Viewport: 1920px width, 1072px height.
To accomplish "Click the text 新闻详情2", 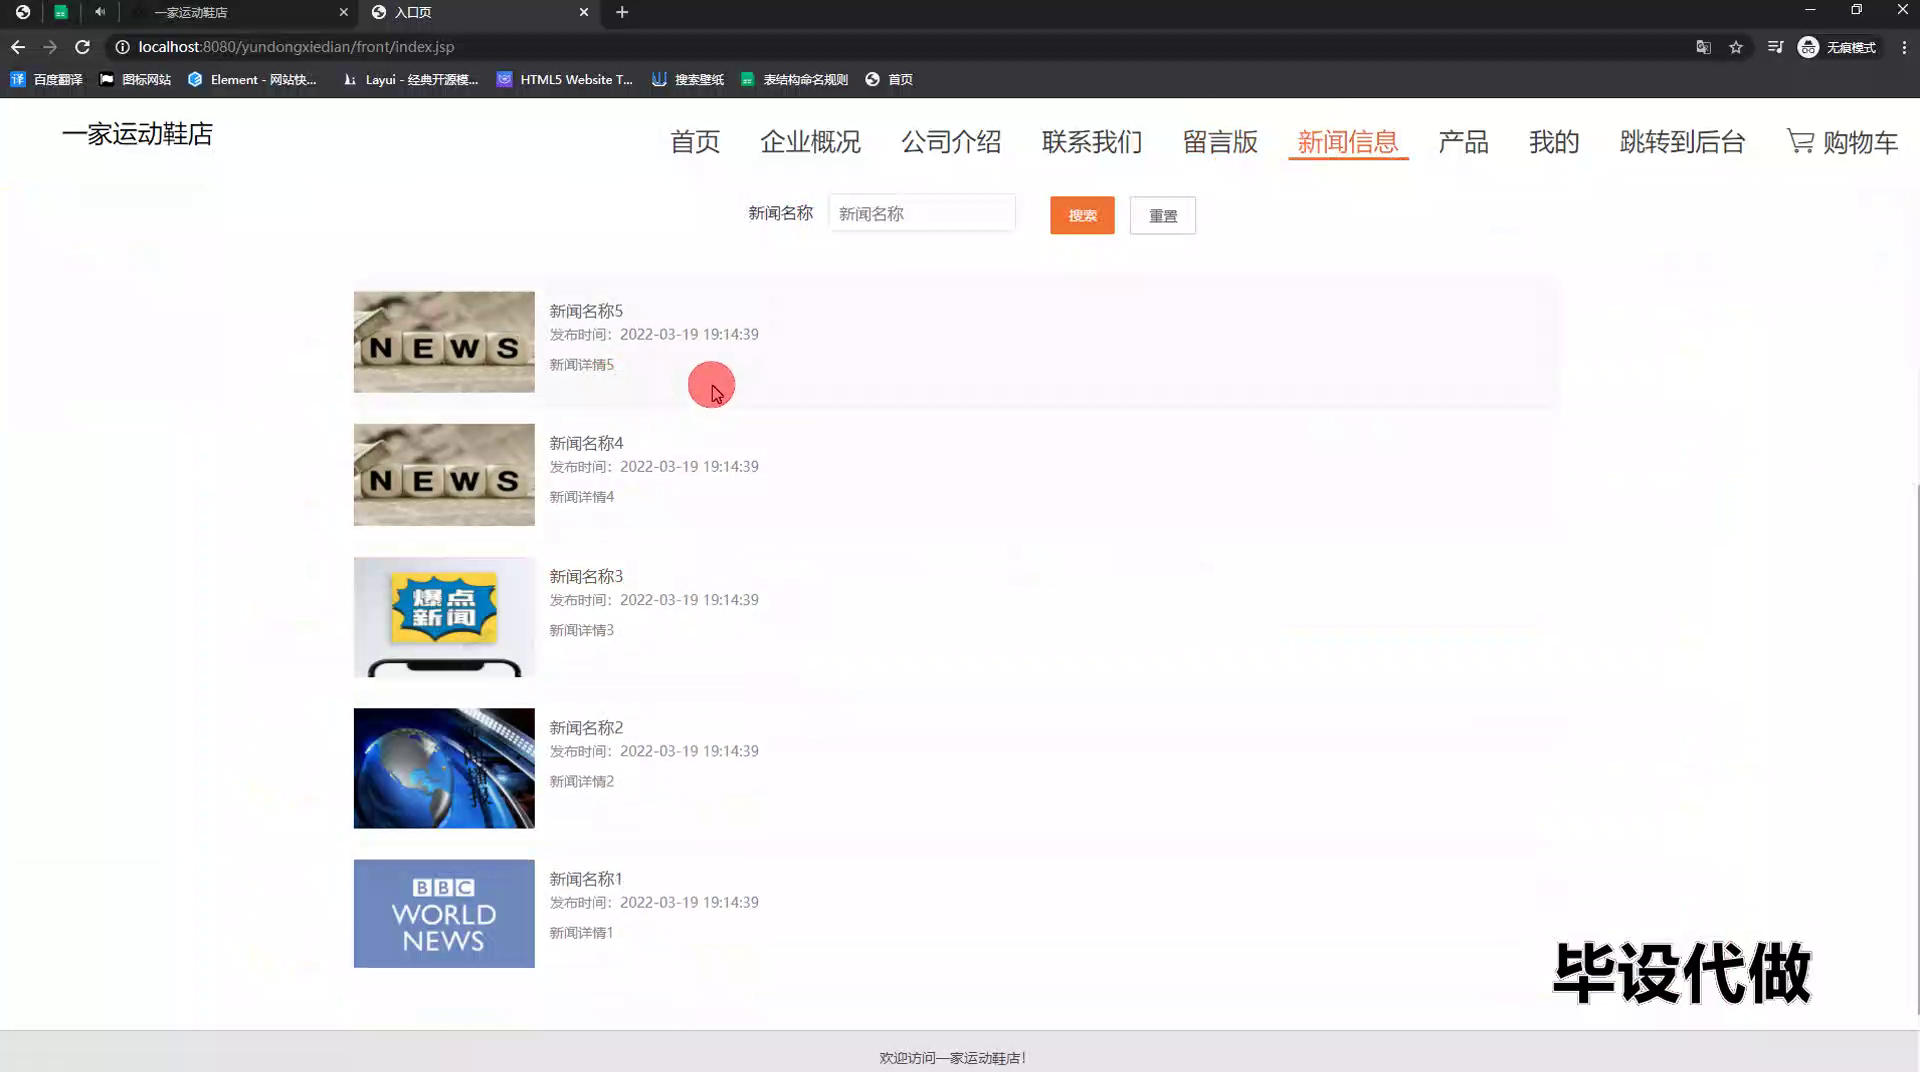I will [582, 781].
